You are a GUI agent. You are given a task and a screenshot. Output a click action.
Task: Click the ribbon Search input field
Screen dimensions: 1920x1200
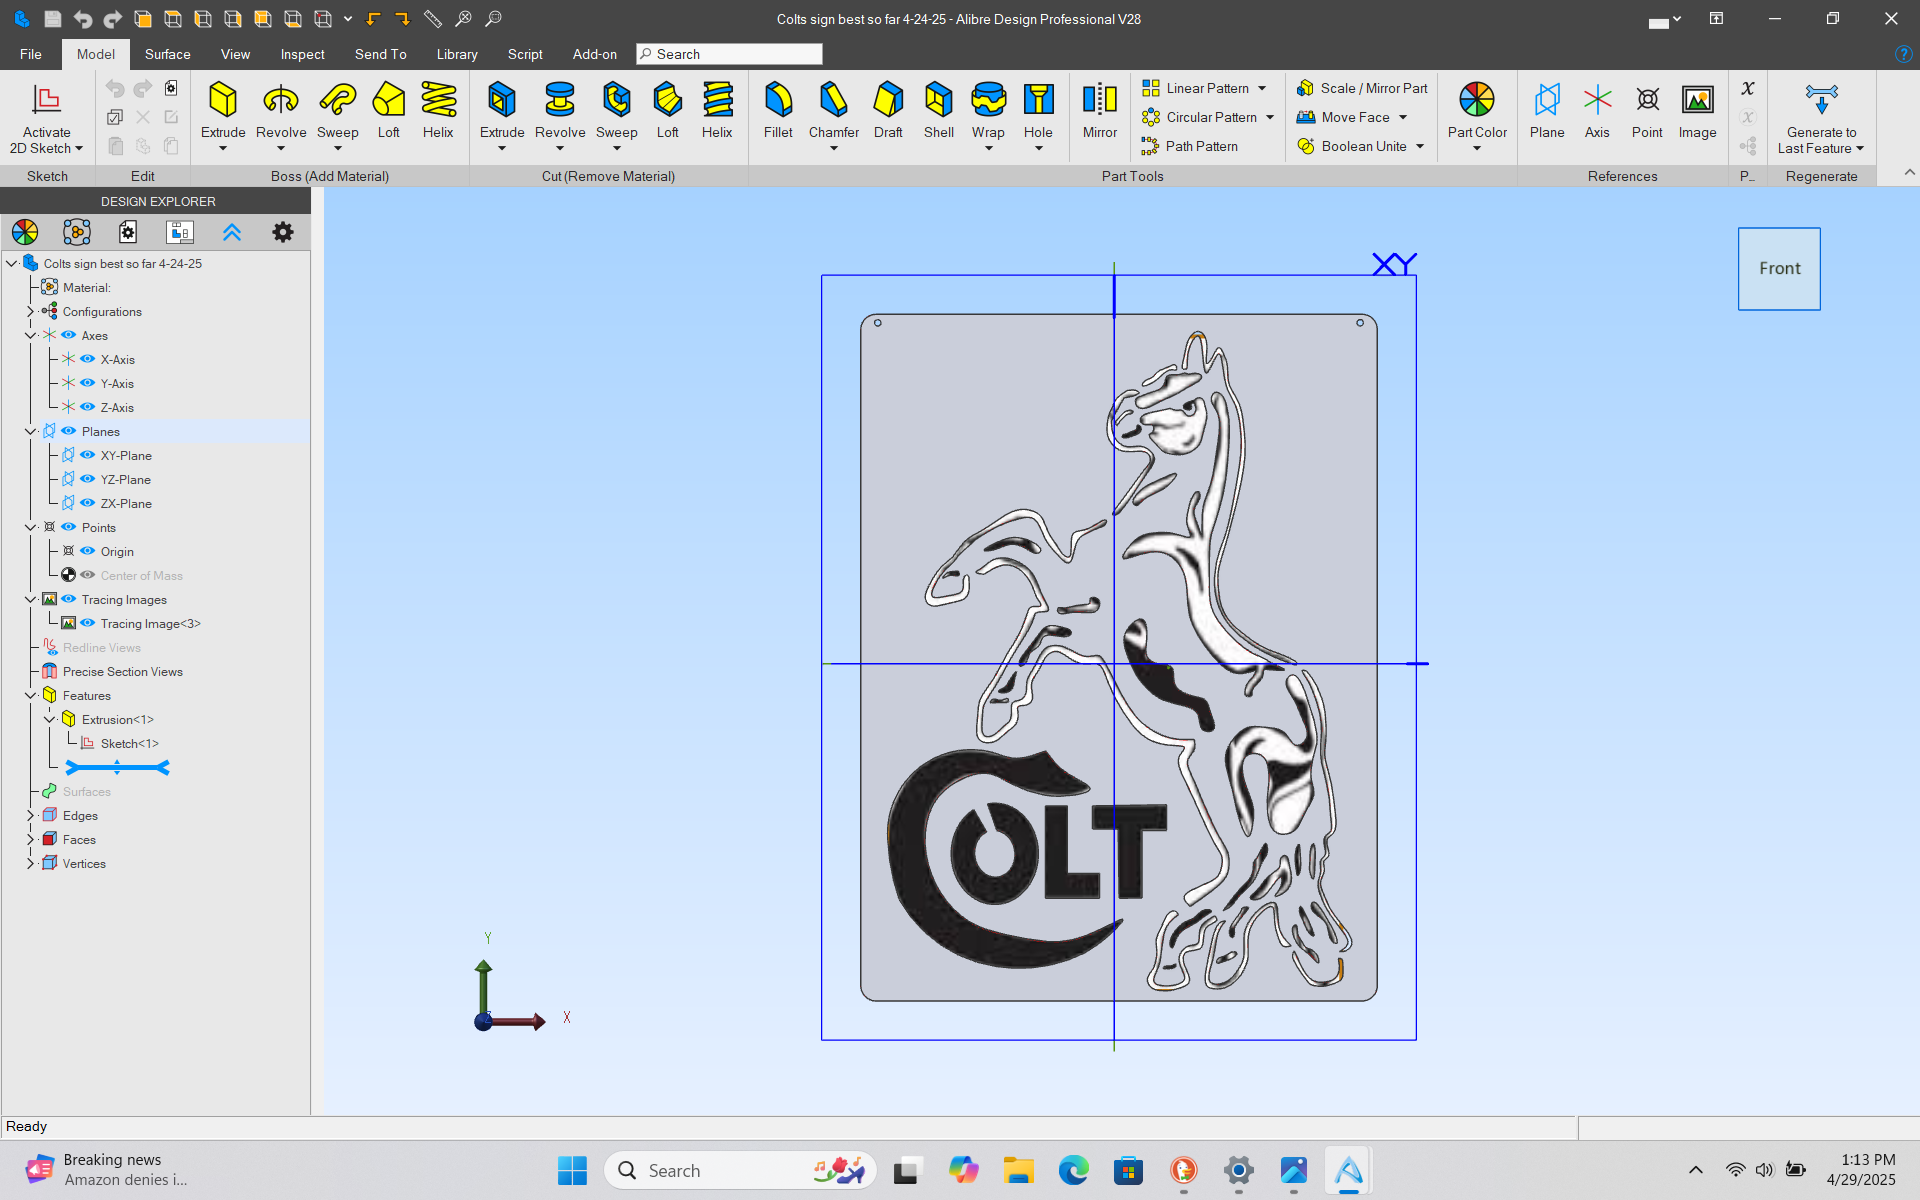[x=729, y=54]
